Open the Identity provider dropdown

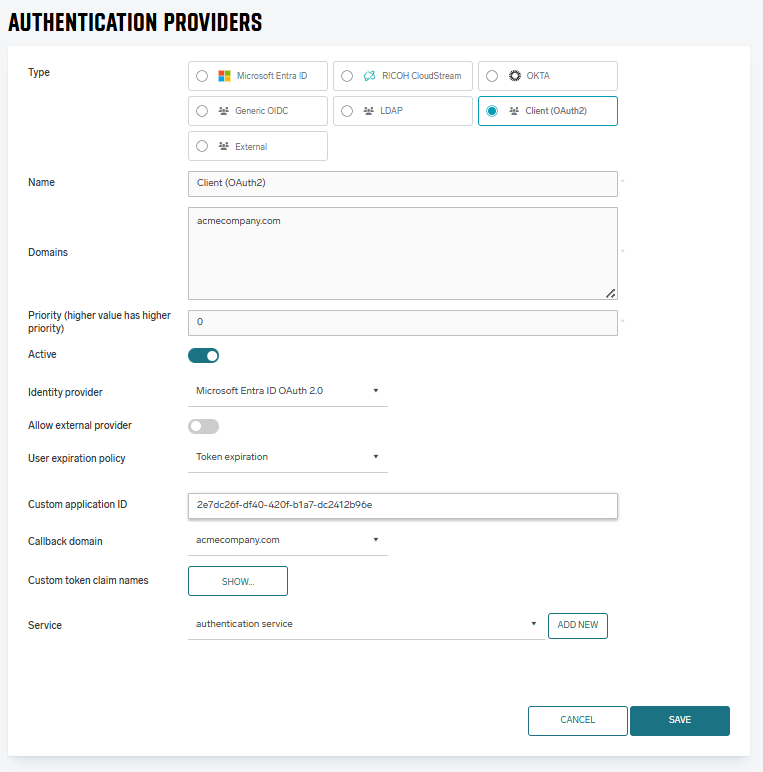tap(287, 391)
